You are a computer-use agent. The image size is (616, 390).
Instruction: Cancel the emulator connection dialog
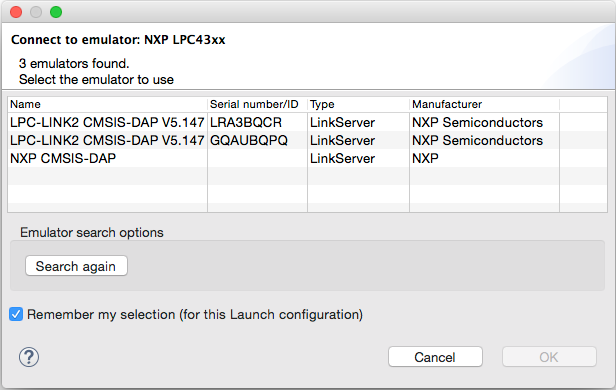(x=435, y=357)
